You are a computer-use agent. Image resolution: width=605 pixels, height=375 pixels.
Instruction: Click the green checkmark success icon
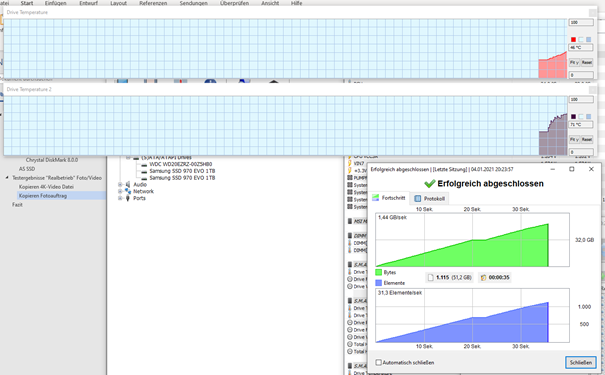click(429, 184)
